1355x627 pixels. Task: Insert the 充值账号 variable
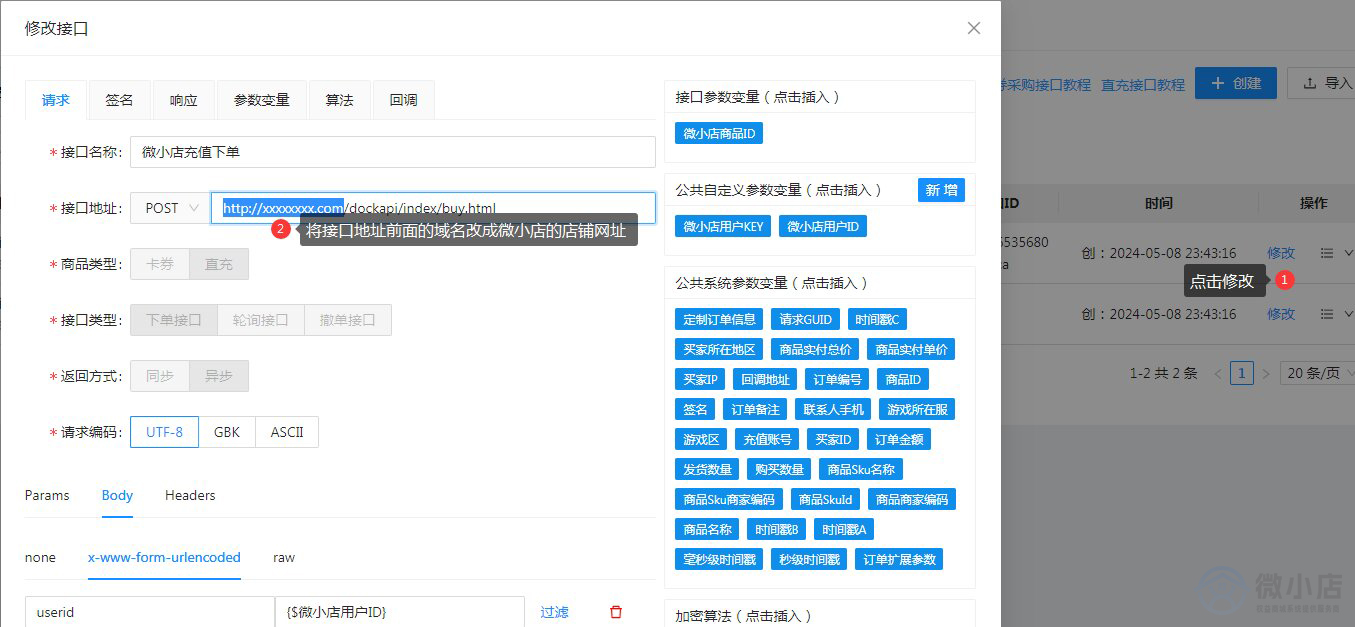click(x=767, y=439)
